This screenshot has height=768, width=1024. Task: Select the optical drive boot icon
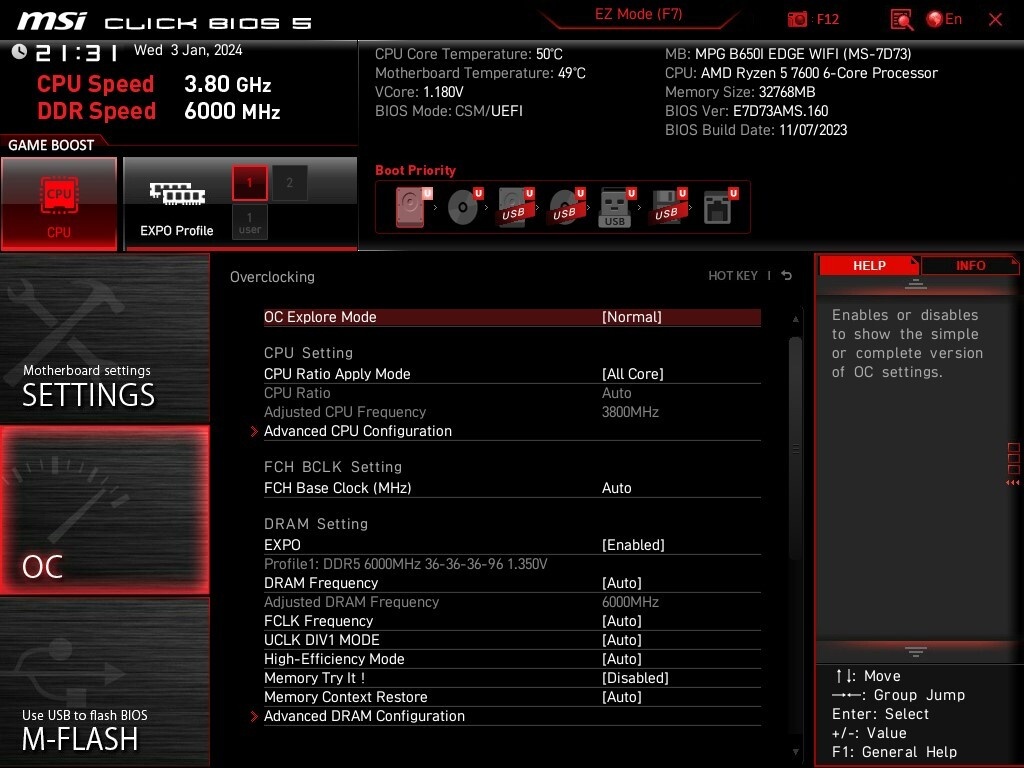point(464,207)
